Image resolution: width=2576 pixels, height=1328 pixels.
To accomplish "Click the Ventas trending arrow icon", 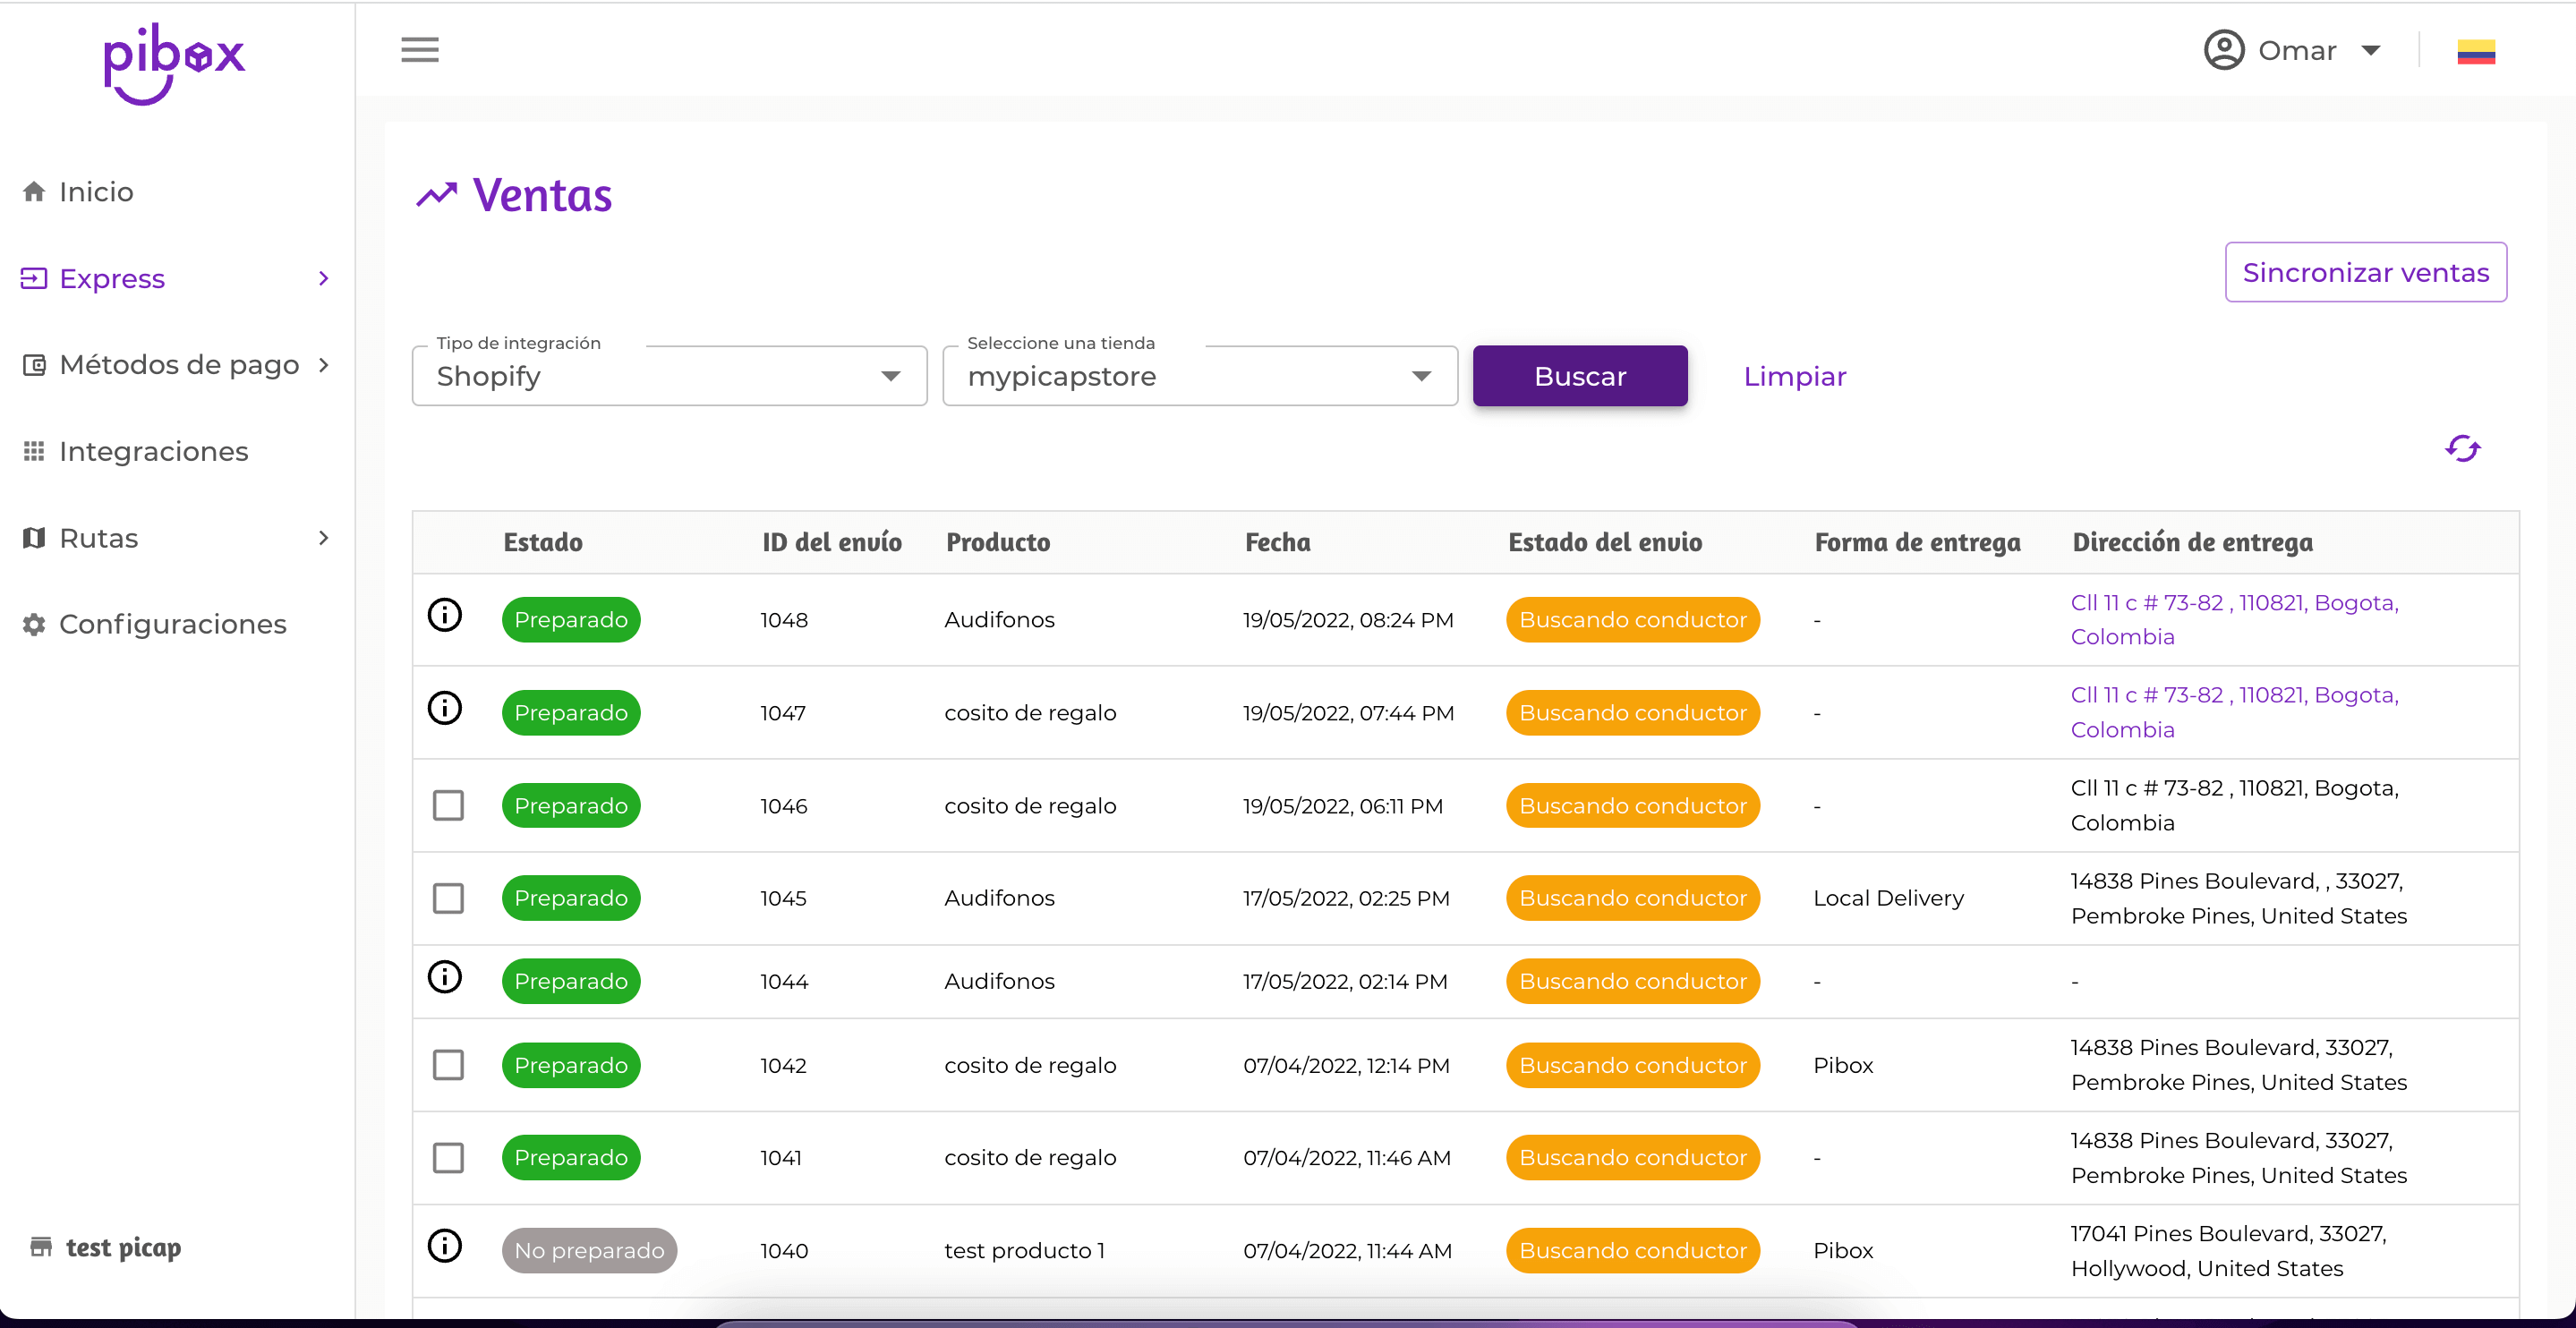I will (437, 195).
